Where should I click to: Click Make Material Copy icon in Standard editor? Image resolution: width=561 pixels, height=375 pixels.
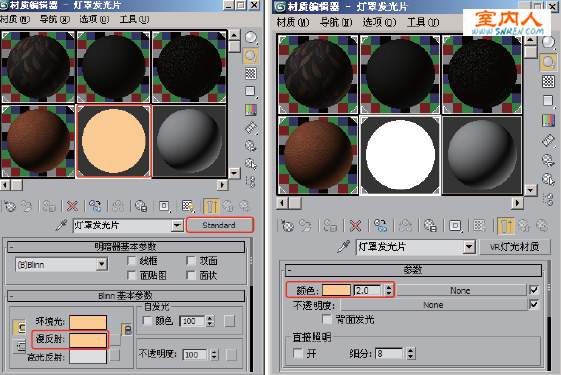coord(96,206)
